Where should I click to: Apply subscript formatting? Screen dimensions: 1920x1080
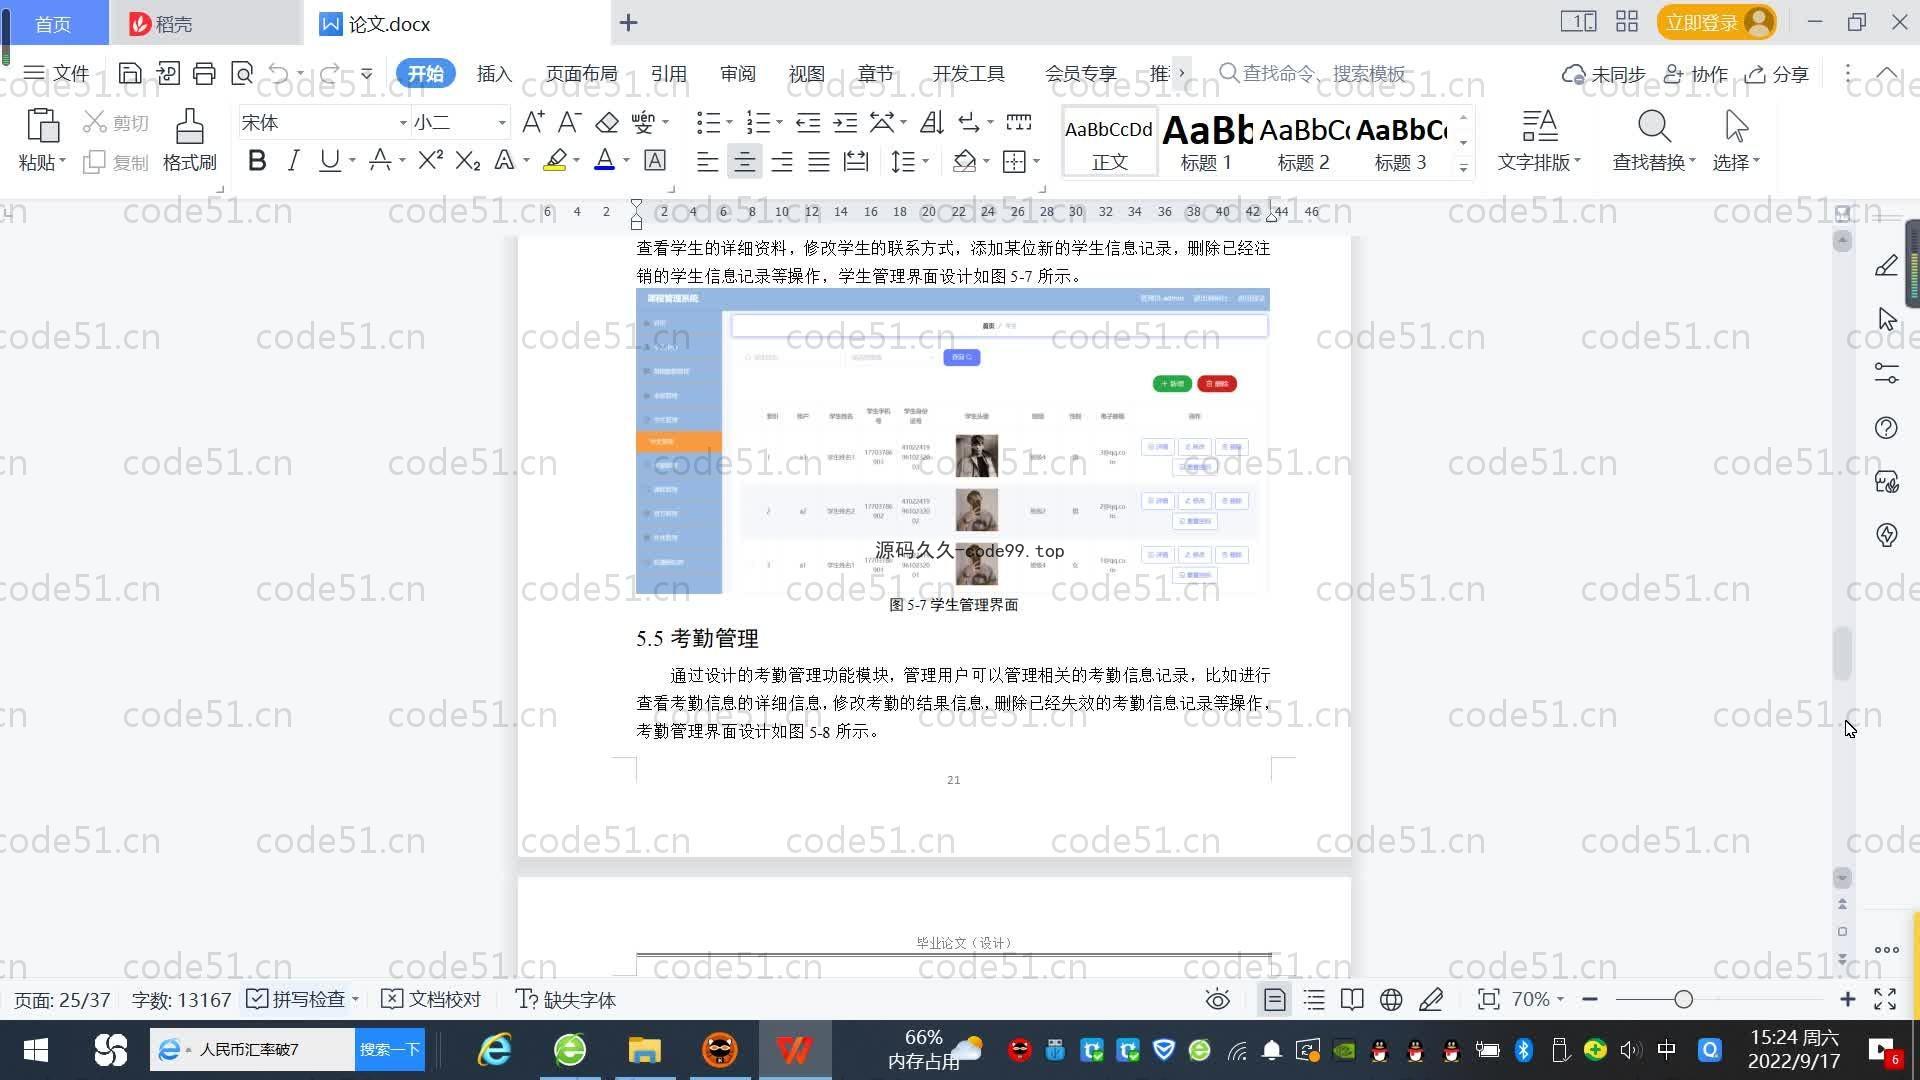[x=467, y=161]
